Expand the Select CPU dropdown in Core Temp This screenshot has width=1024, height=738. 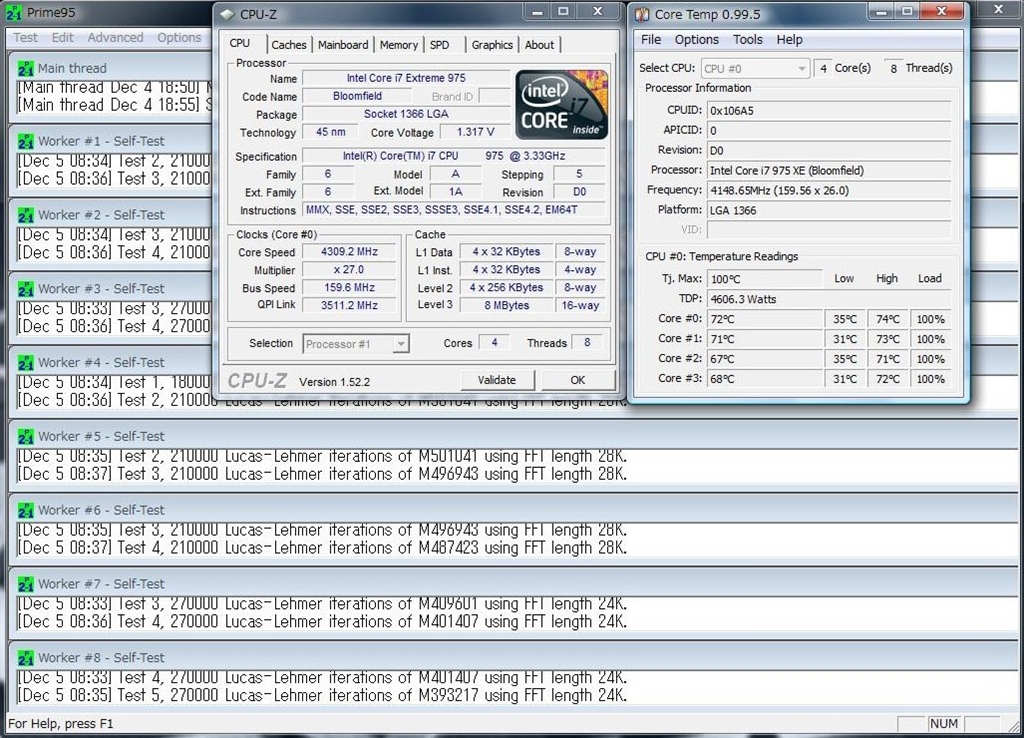click(754, 69)
